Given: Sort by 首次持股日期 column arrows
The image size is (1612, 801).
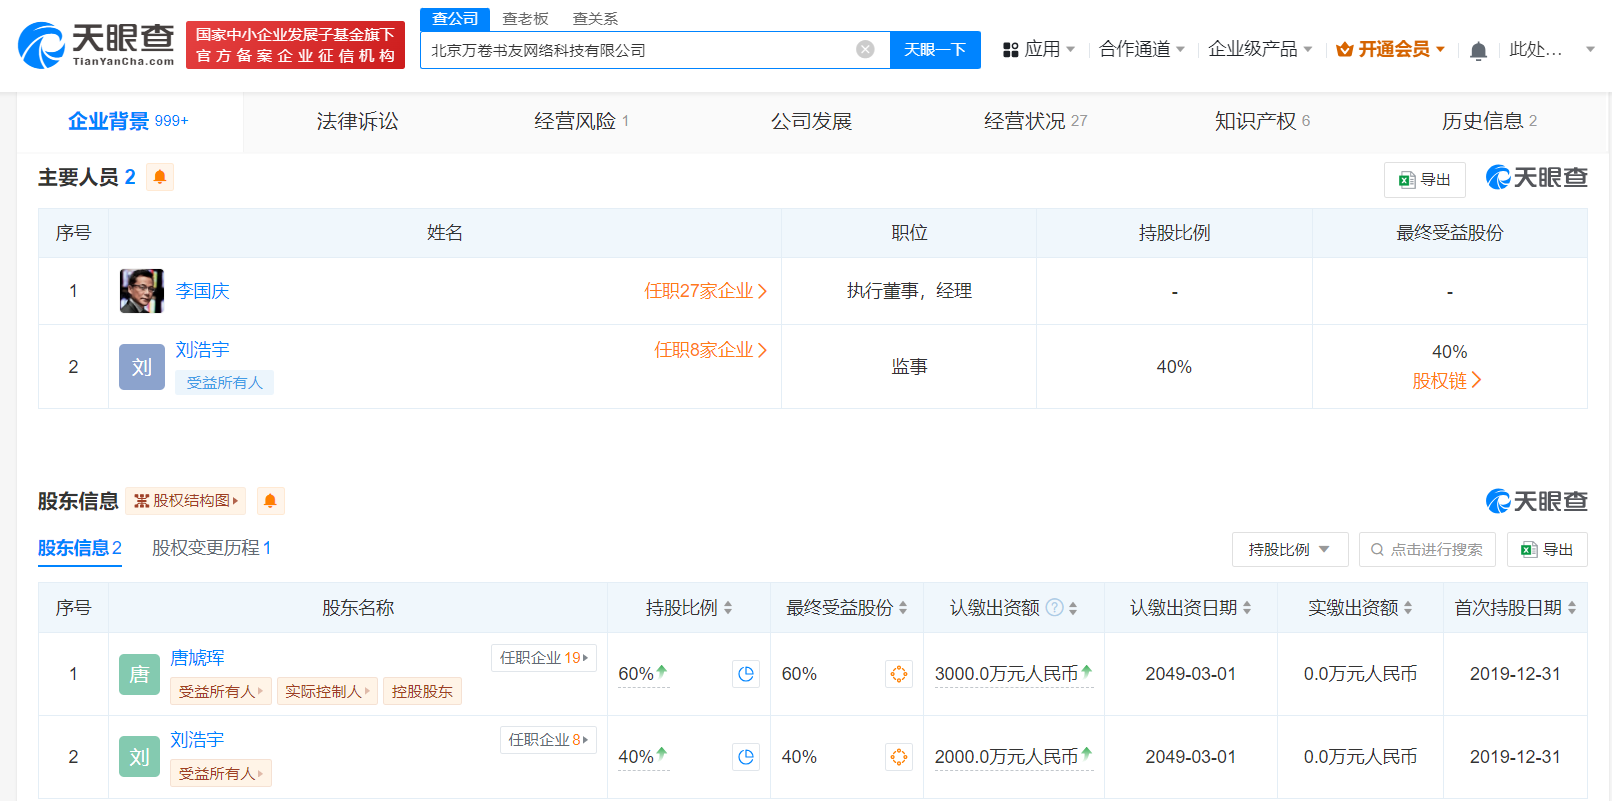Looking at the screenshot, I should 1572,607.
